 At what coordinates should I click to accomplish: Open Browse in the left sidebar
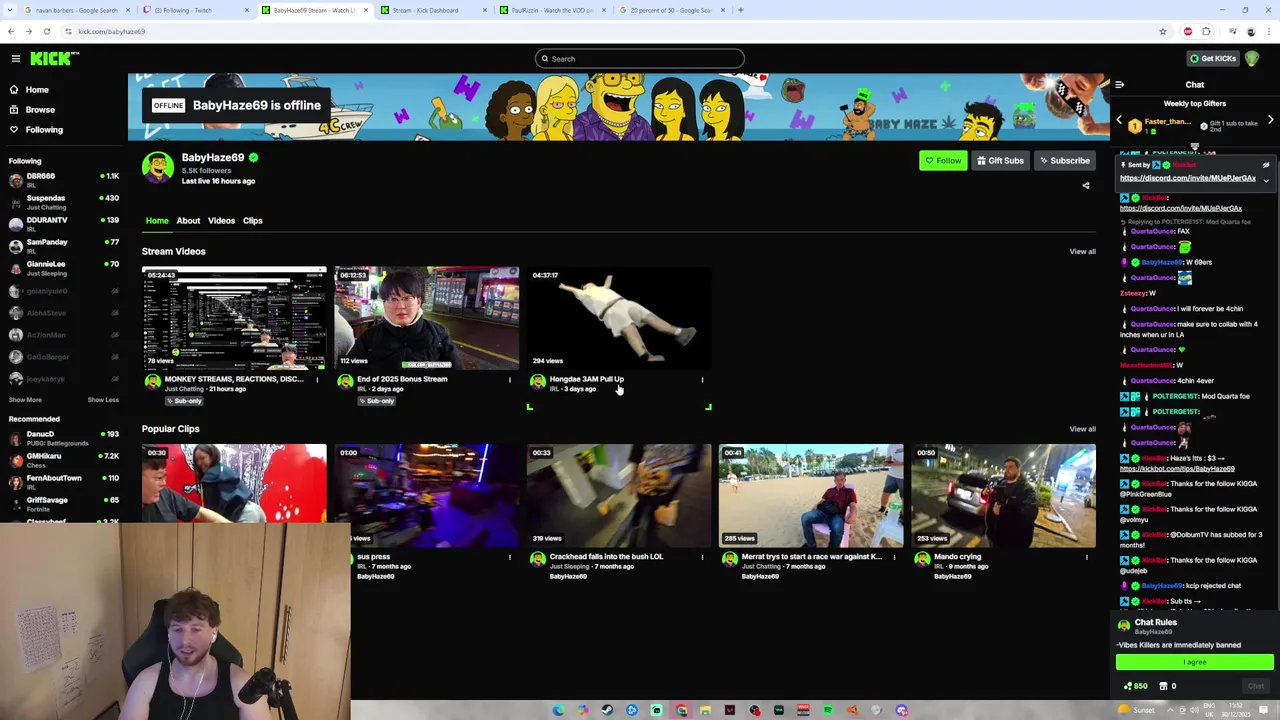tap(31, 110)
